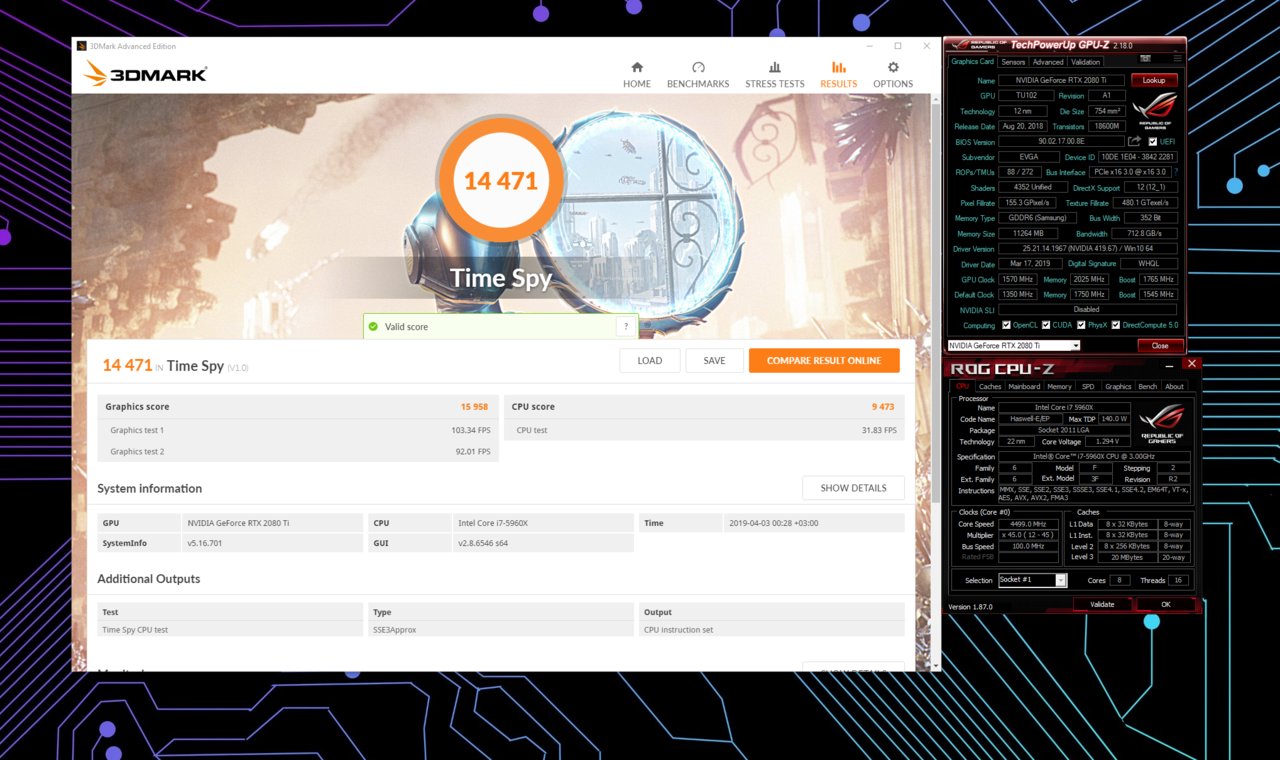
Task: Toggle the OpenCL checkbox in GPU-Z
Action: click(1006, 325)
